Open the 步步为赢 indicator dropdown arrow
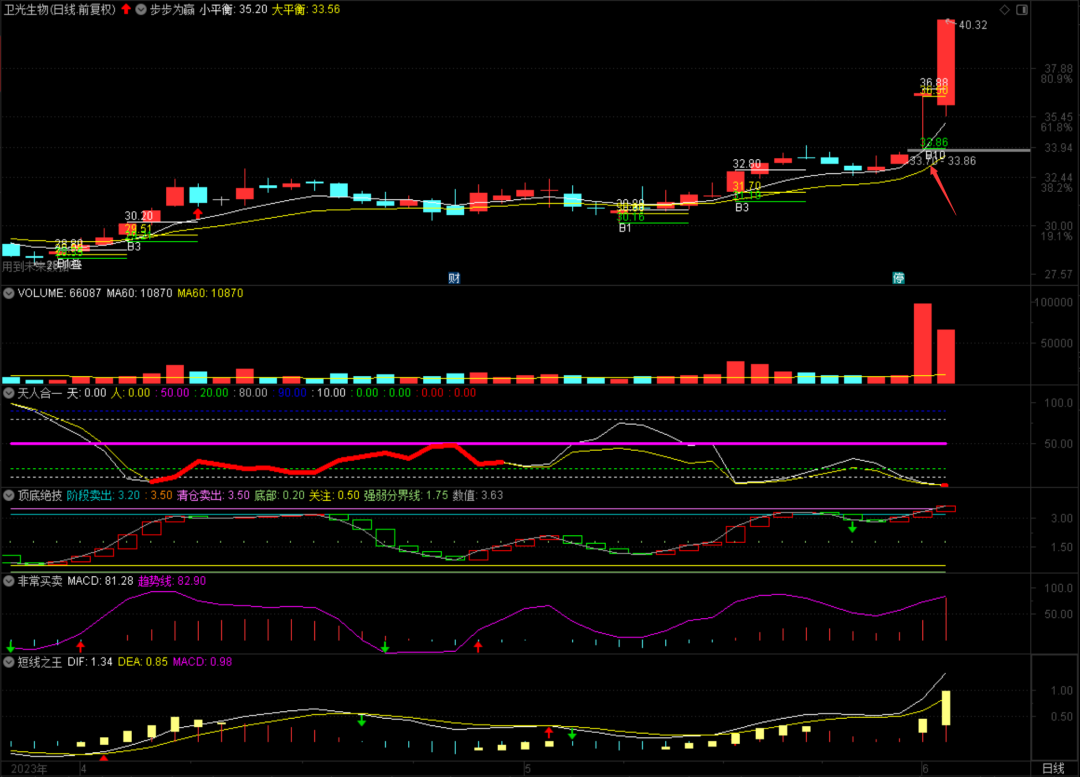The width and height of the screenshot is (1080, 777). click(x=141, y=9)
